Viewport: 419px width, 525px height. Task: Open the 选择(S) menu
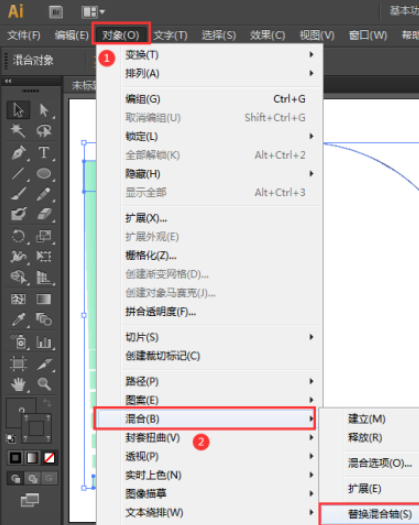(219, 35)
